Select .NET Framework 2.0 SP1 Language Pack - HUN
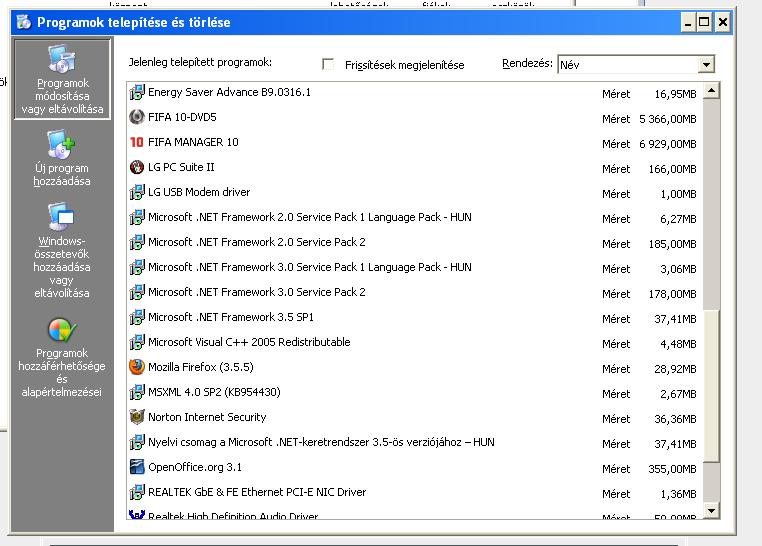 [x=414, y=218]
